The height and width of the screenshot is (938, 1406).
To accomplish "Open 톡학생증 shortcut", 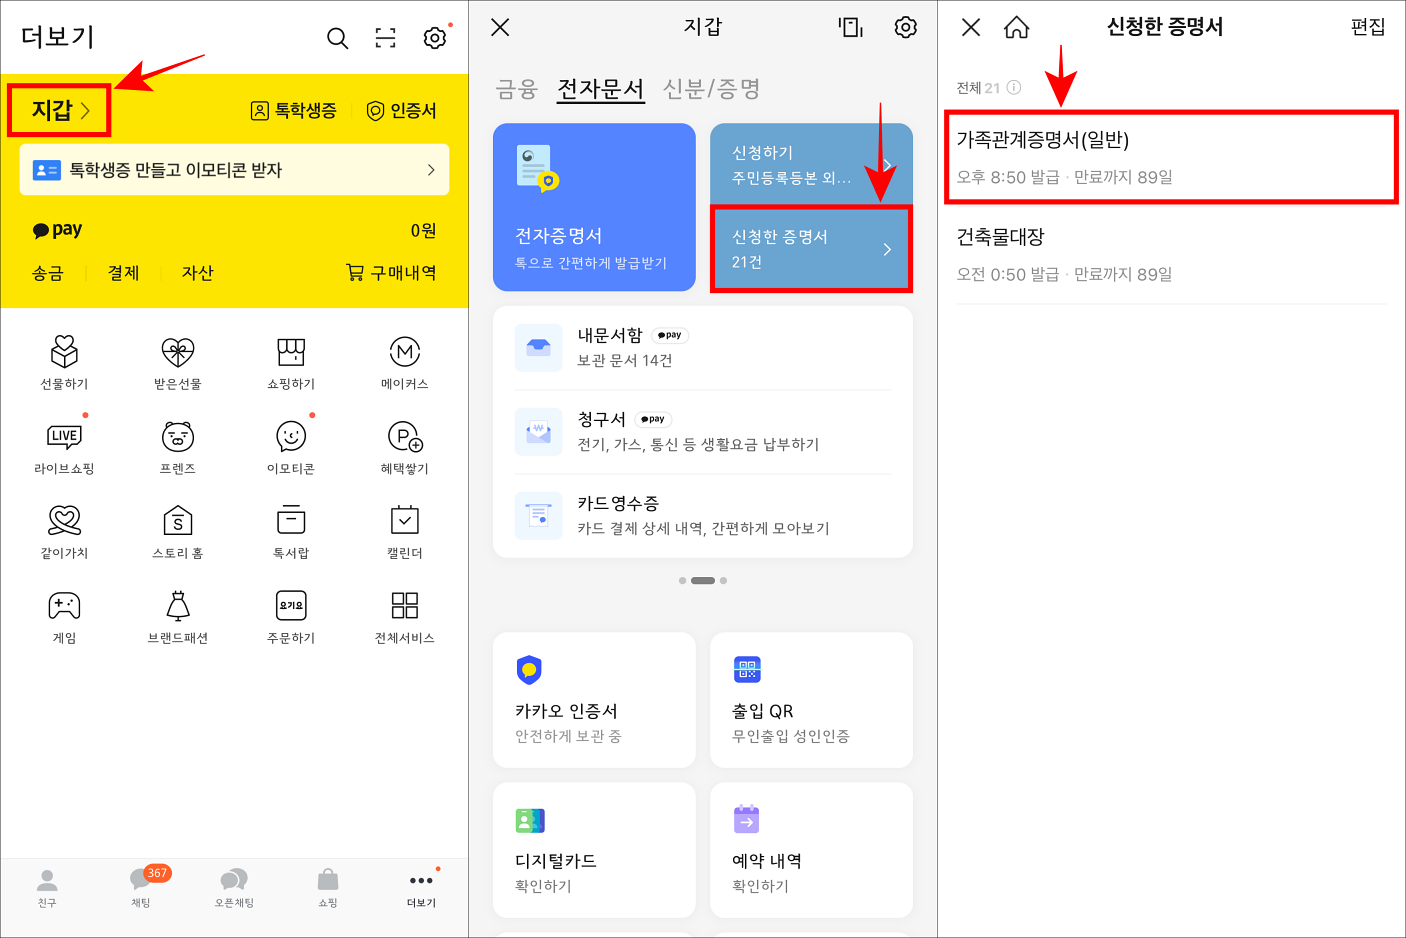I will (x=293, y=110).
